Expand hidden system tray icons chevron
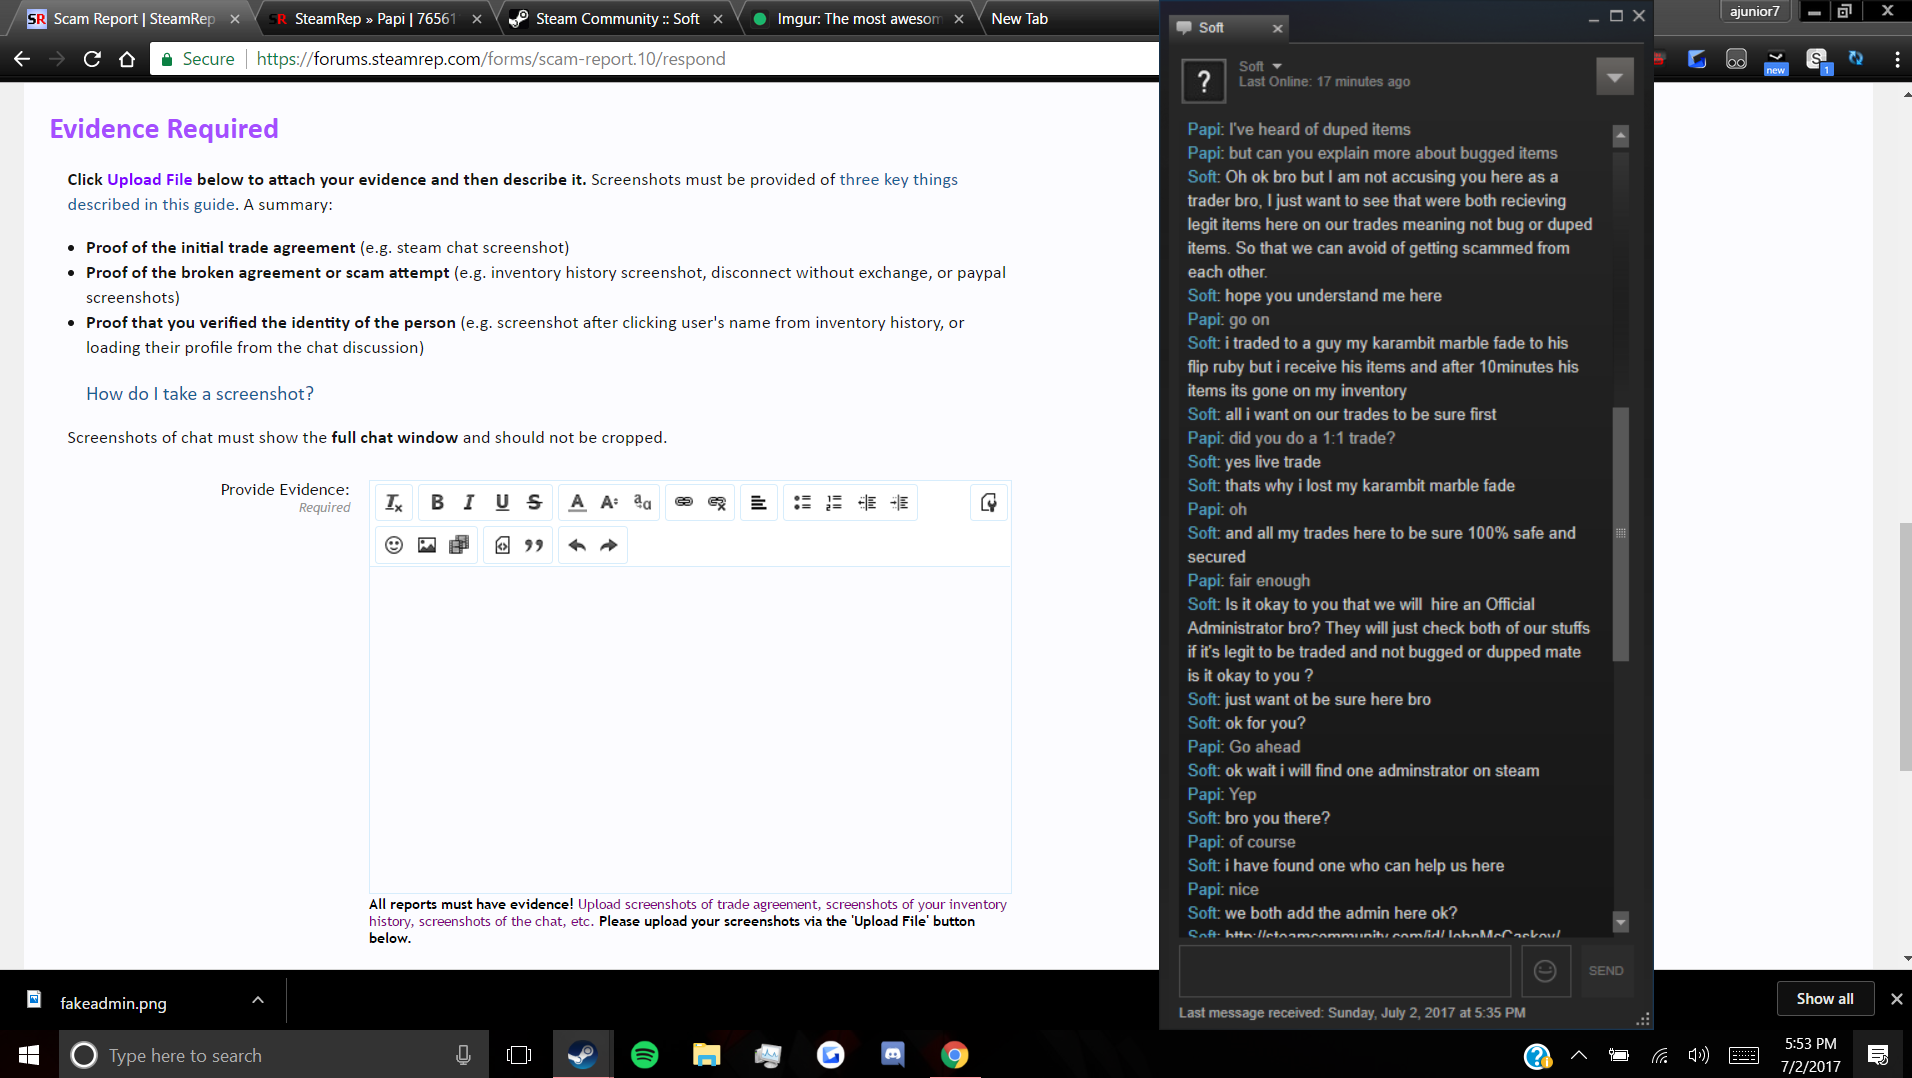This screenshot has height=1078, width=1912. coord(1579,1054)
